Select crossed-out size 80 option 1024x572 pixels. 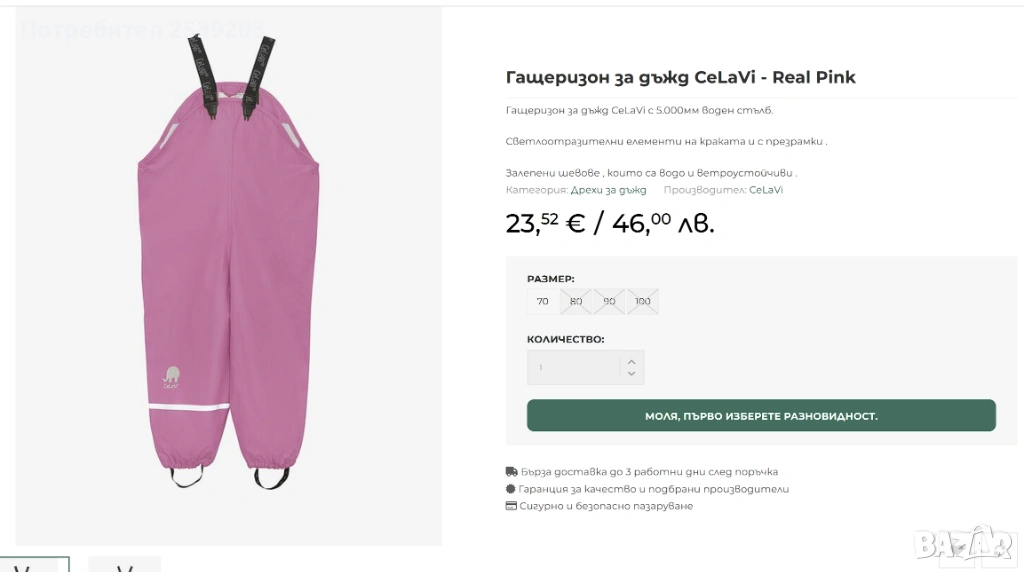tap(575, 302)
